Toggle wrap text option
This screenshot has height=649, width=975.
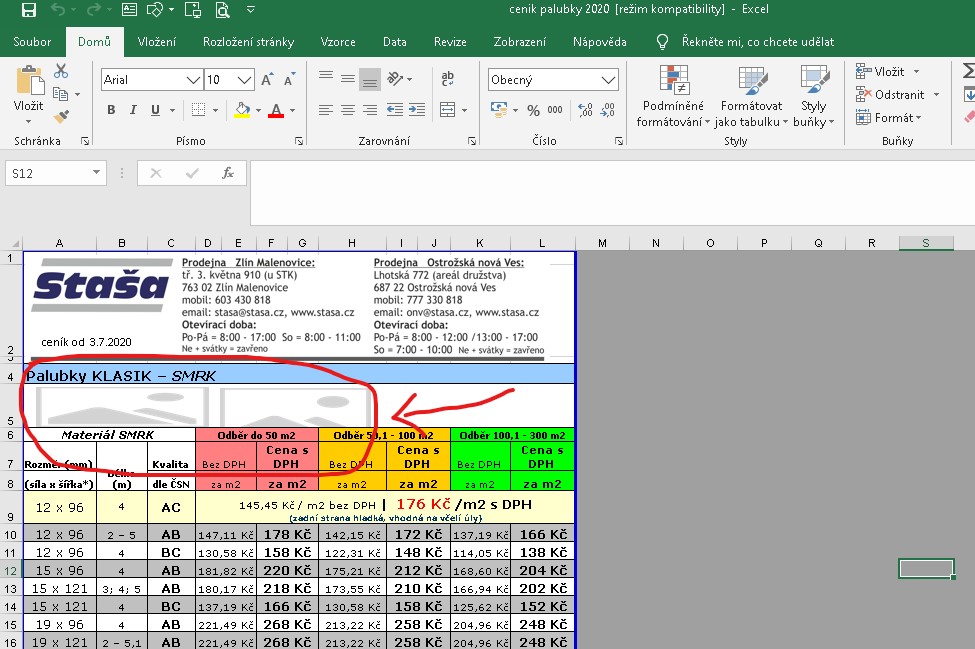coord(446,80)
